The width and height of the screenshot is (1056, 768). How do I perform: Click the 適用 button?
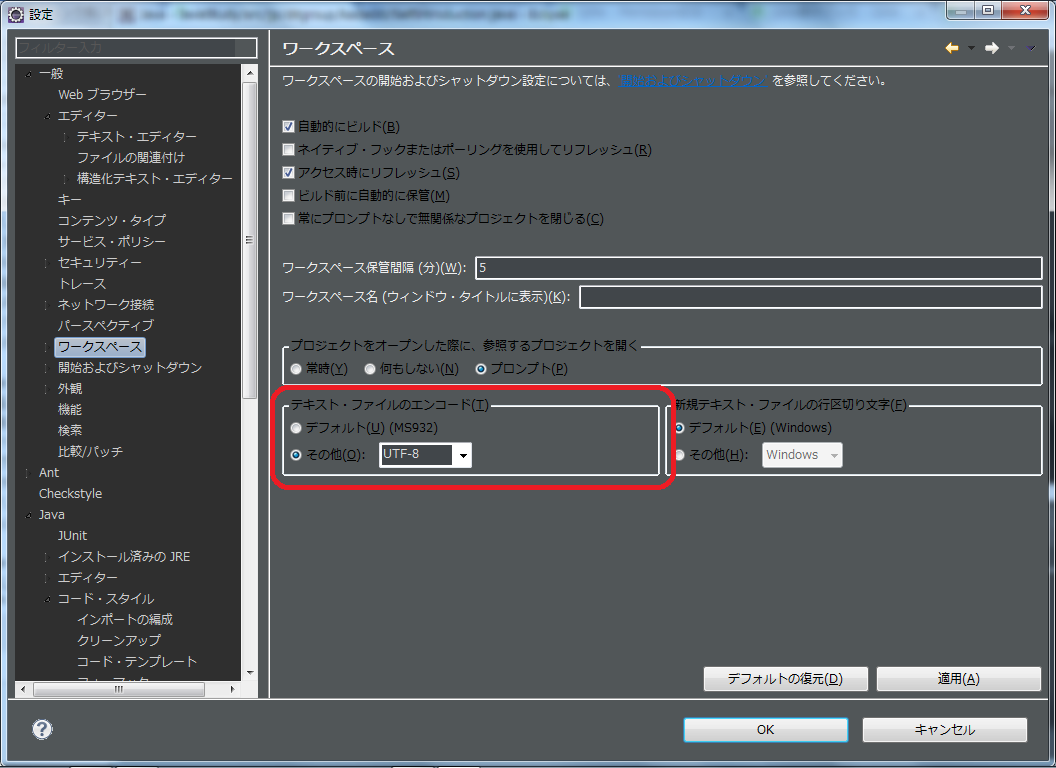point(958,678)
